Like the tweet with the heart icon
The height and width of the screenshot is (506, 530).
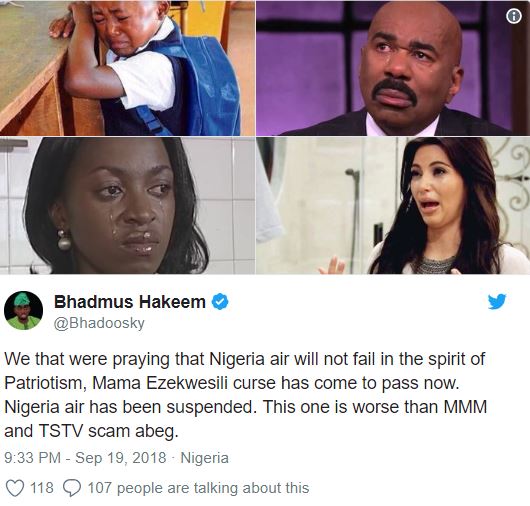pyautogui.click(x=15, y=488)
